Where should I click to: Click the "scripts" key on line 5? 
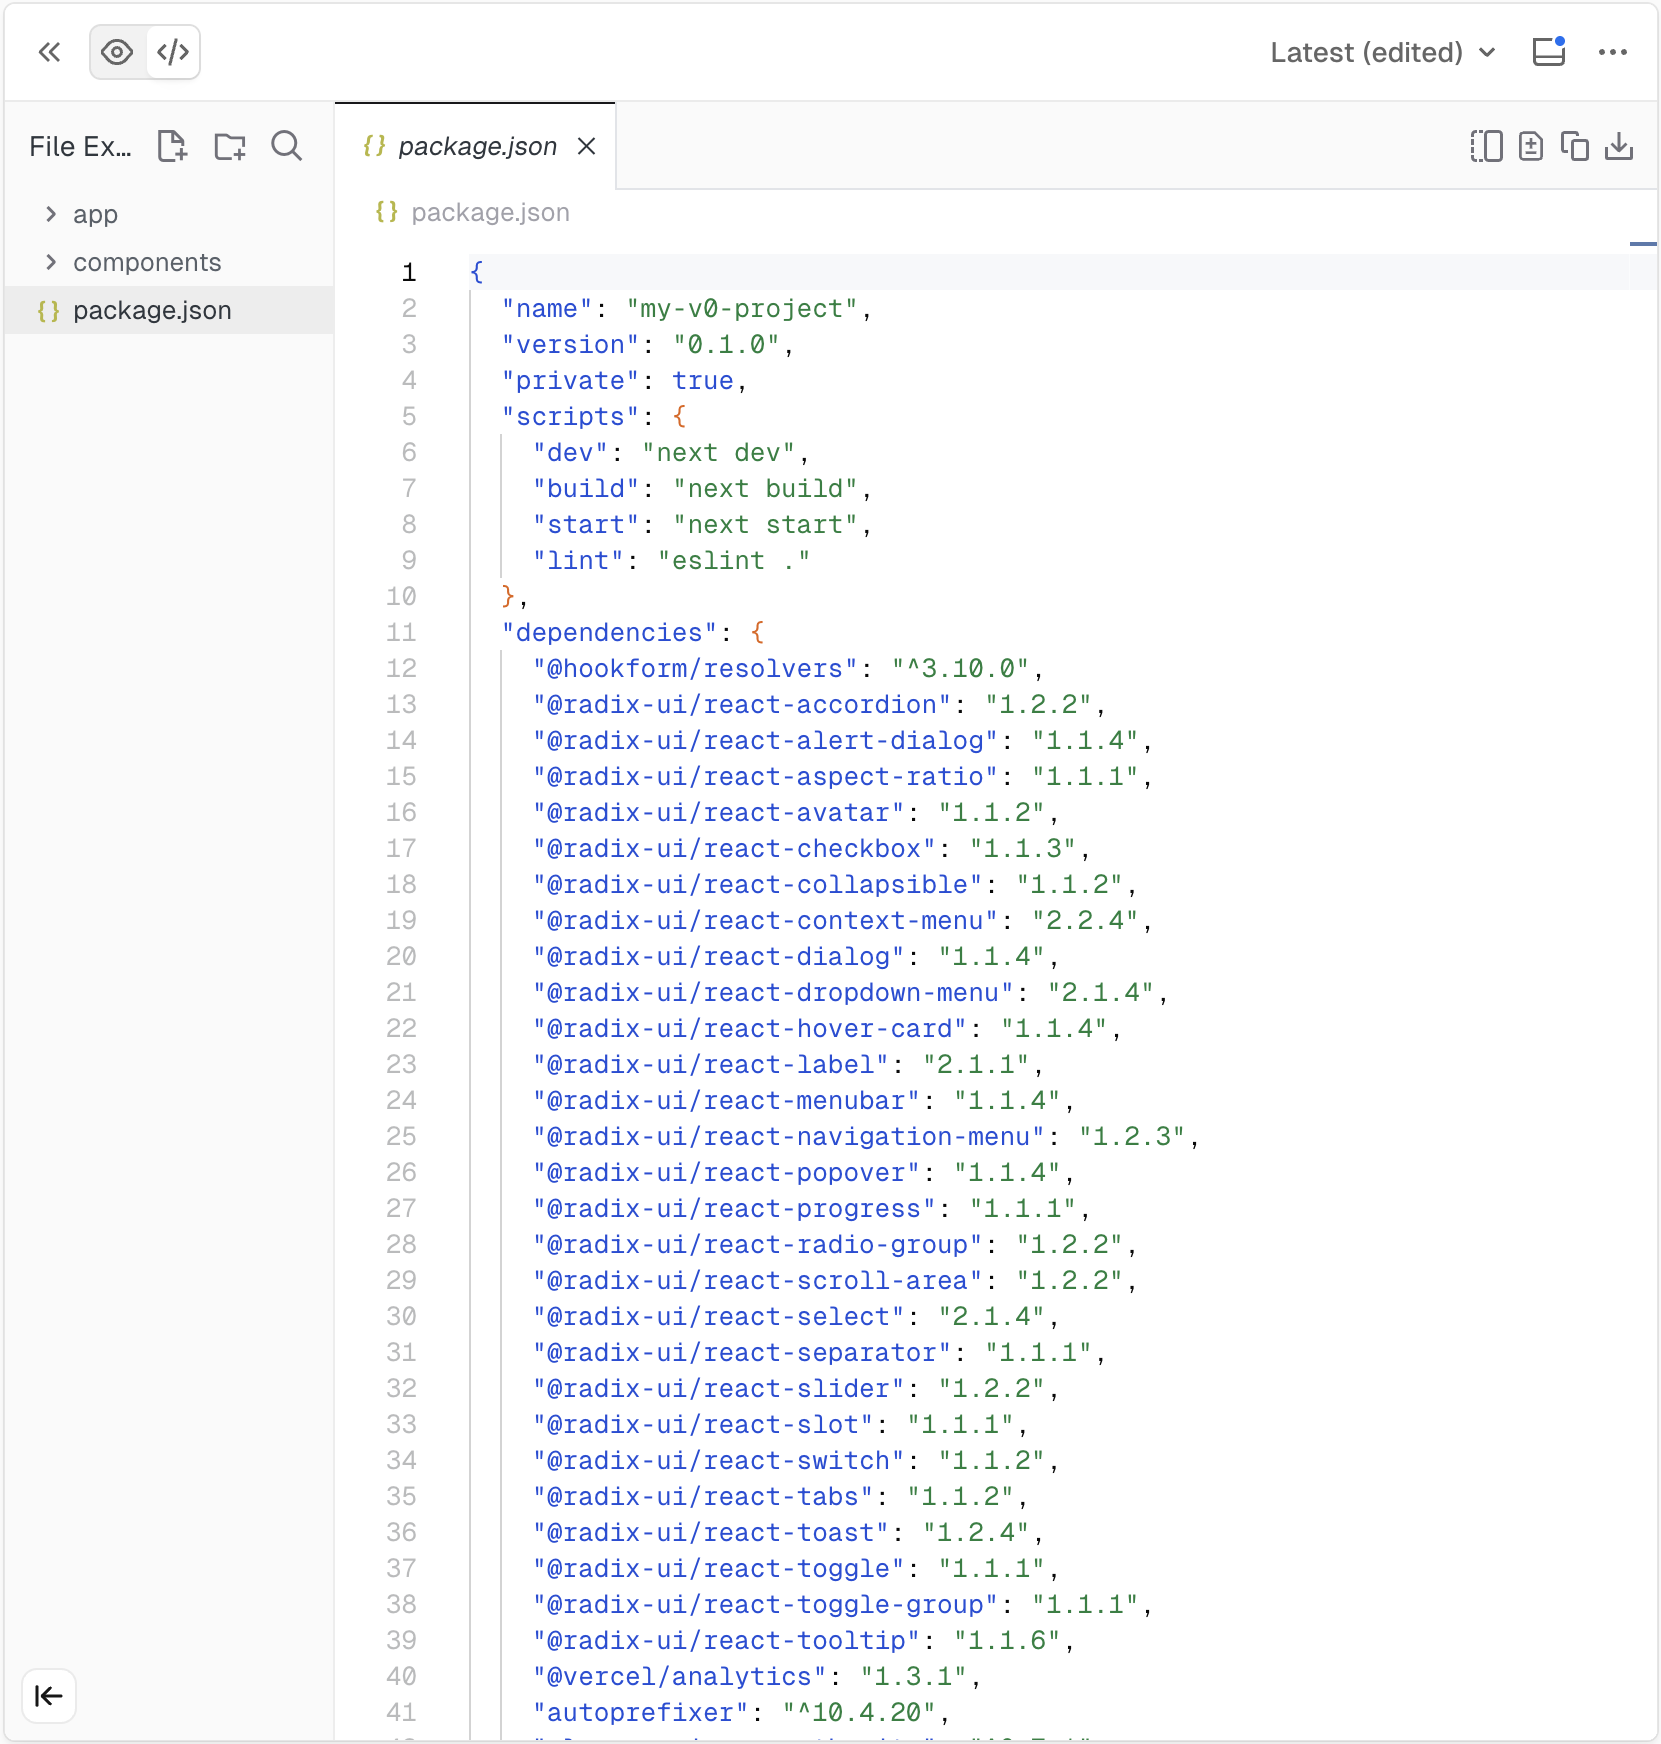click(x=570, y=417)
